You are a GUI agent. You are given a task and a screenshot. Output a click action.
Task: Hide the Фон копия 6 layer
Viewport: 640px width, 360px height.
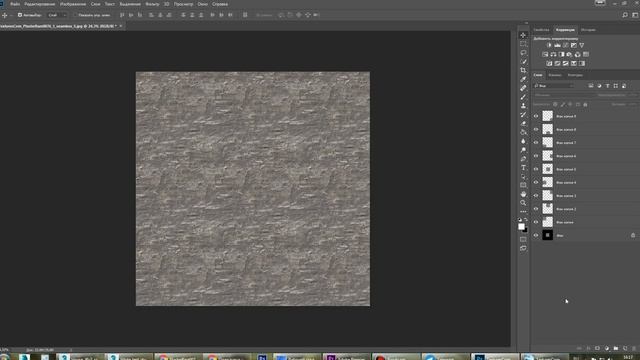[536, 156]
